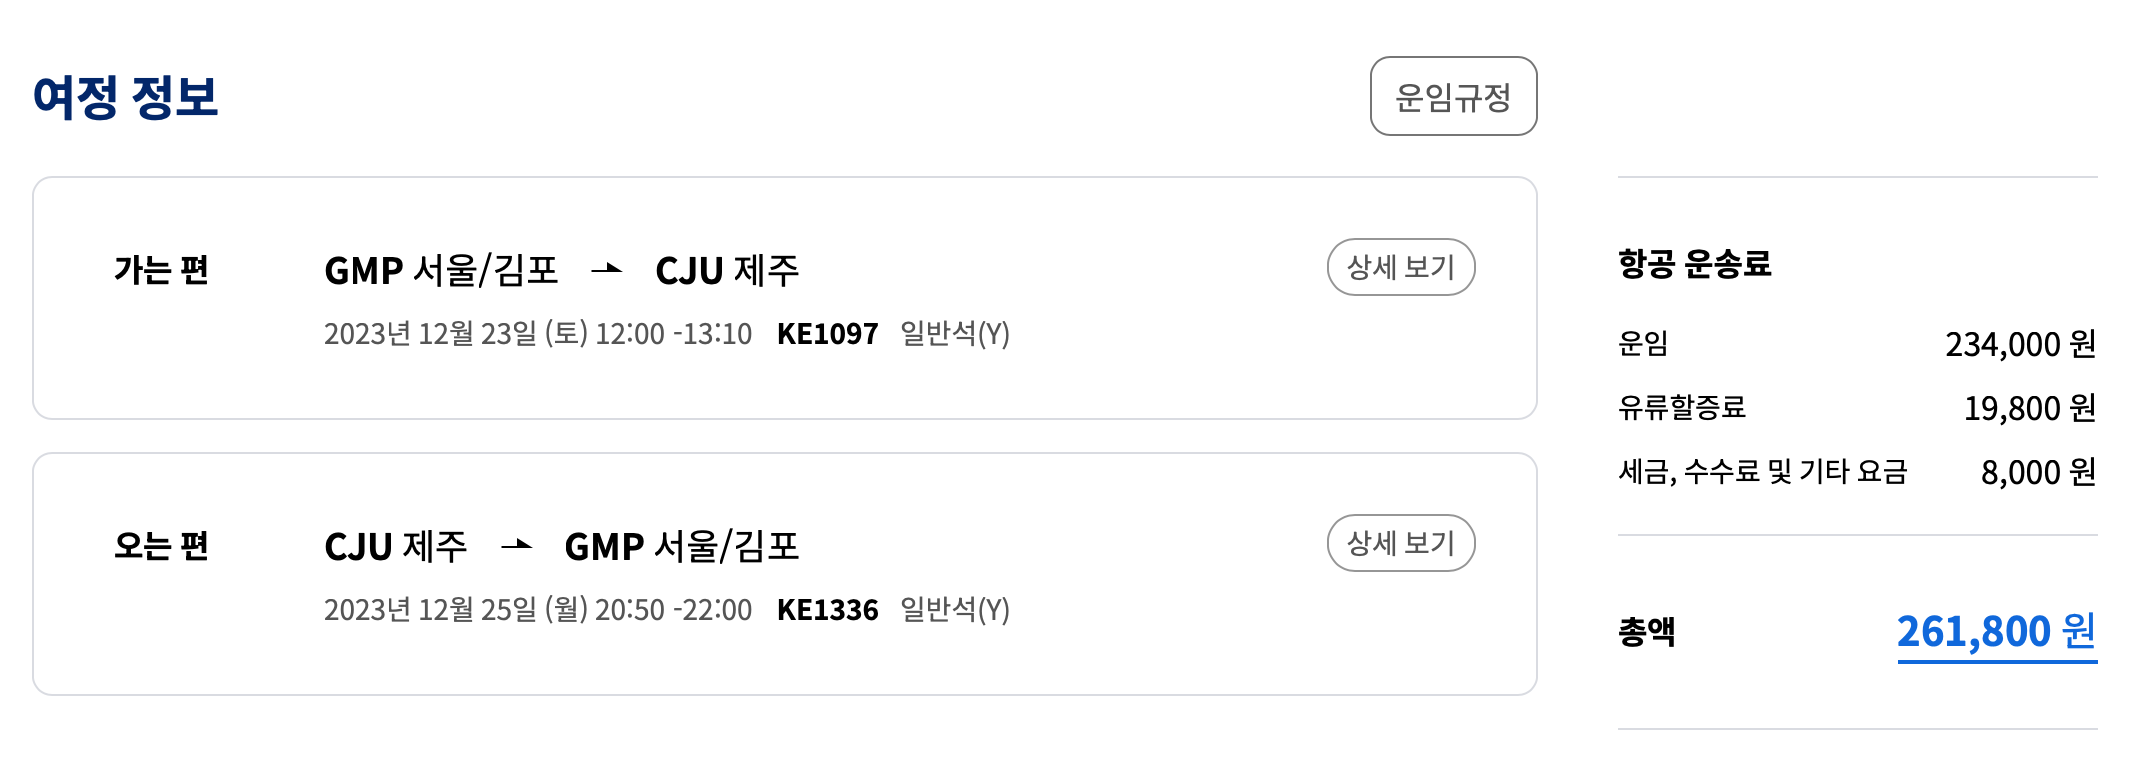Screen dimensions: 2132x762
Task: Open the 운임규정 fare rules button
Action: [1453, 97]
